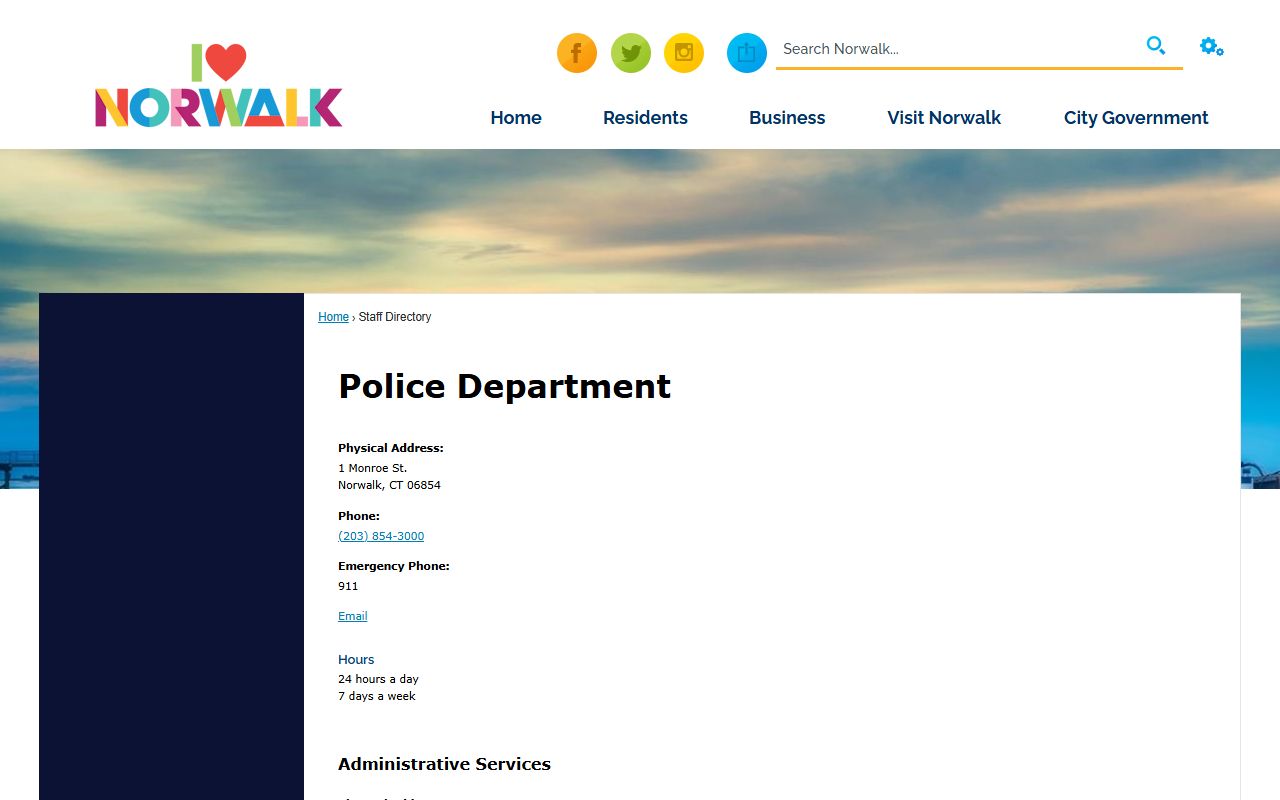The height and width of the screenshot is (800, 1280).
Task: Open the City Government menu
Action: pos(1136,118)
